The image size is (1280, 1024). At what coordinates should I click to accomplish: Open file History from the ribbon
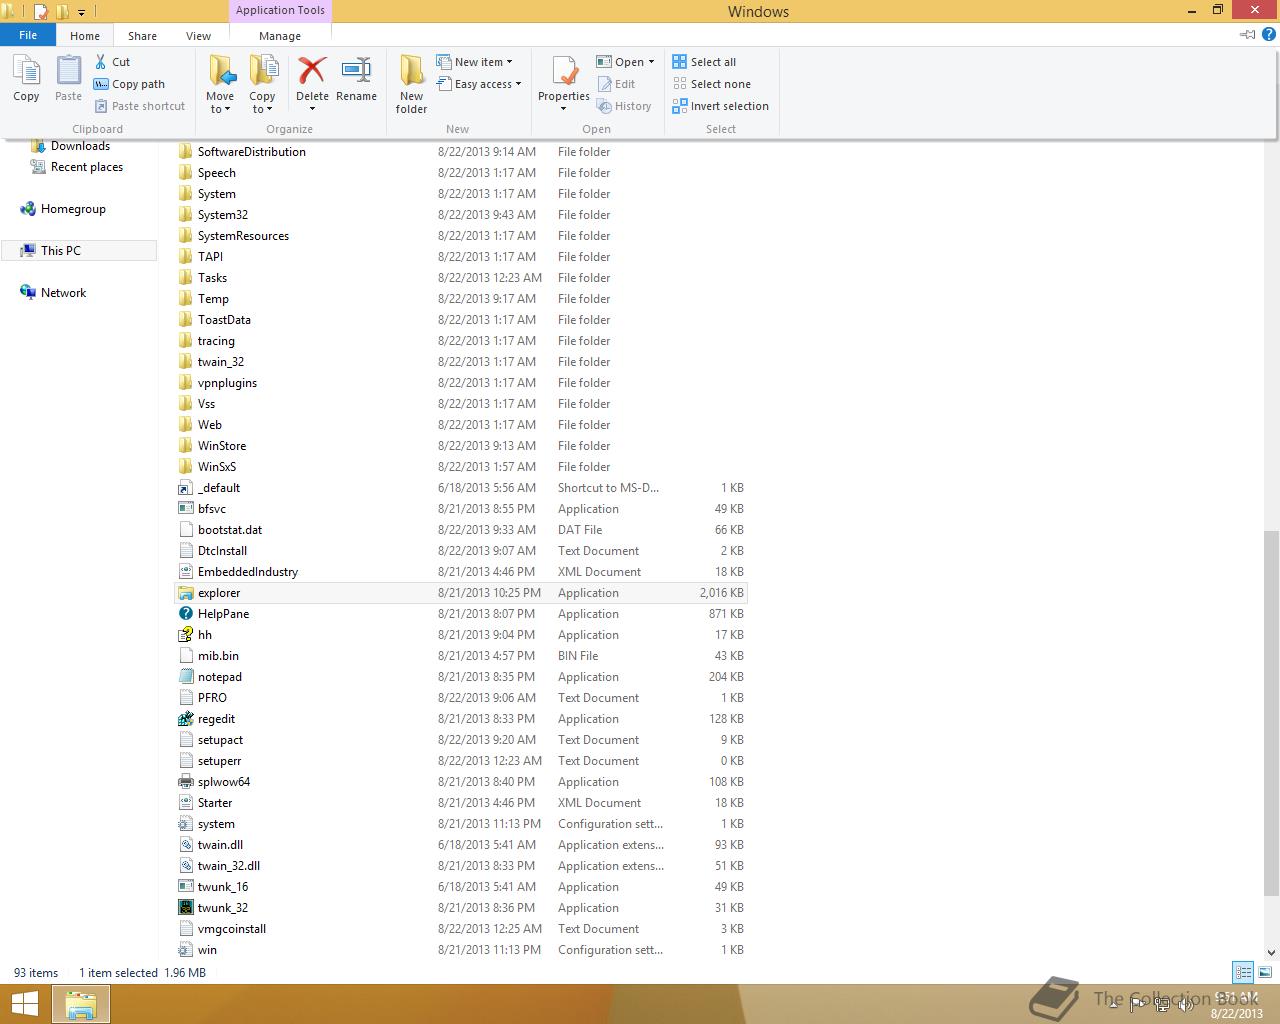(x=624, y=106)
